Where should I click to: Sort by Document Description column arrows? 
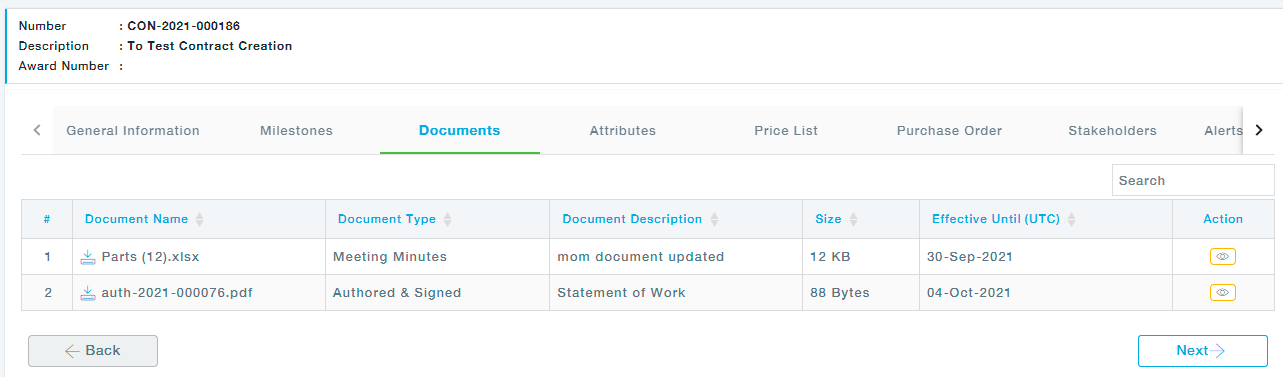click(x=713, y=219)
